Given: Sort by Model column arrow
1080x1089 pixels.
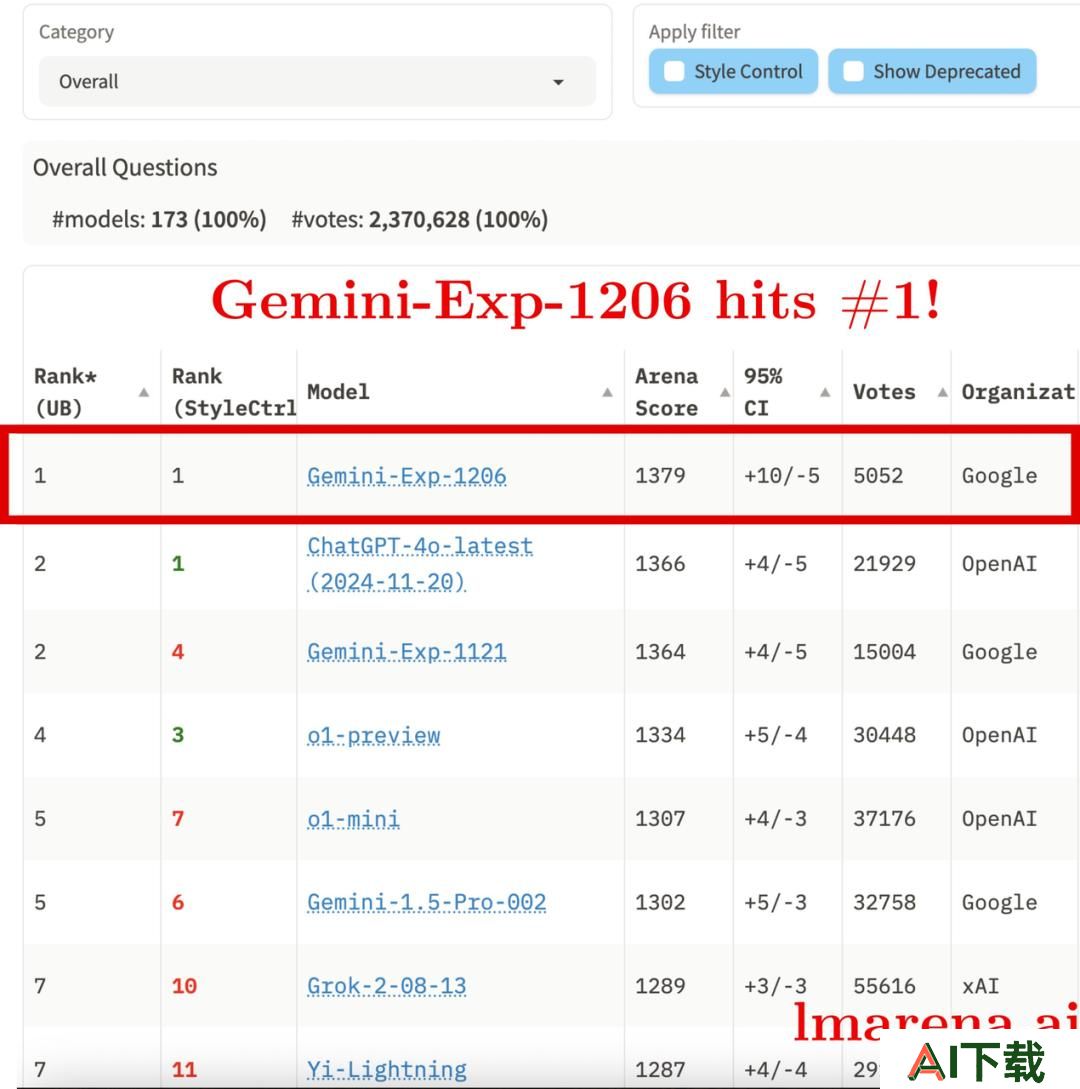Looking at the screenshot, I should (x=607, y=392).
